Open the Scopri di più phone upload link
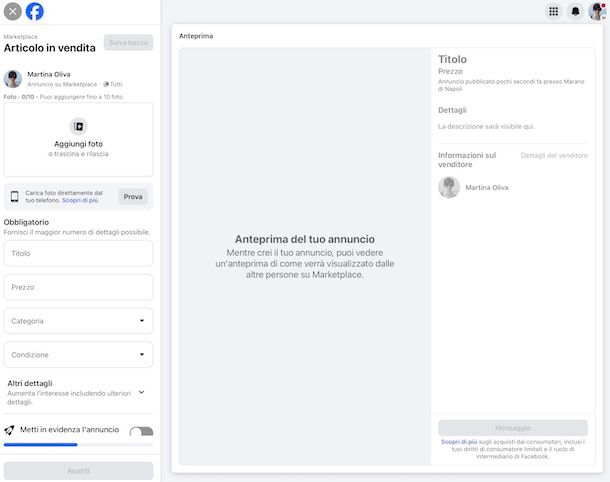Screen dimensions: 610x482 pos(80,200)
